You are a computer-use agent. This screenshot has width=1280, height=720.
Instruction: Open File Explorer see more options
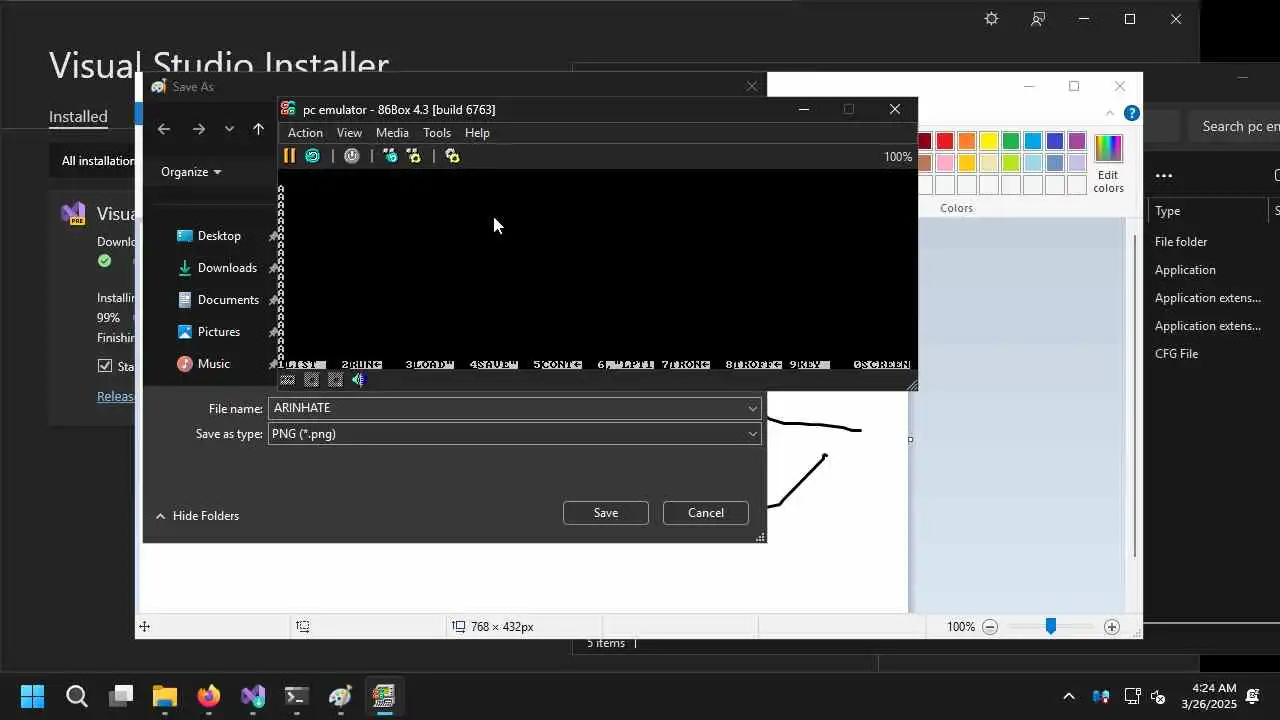(1164, 175)
